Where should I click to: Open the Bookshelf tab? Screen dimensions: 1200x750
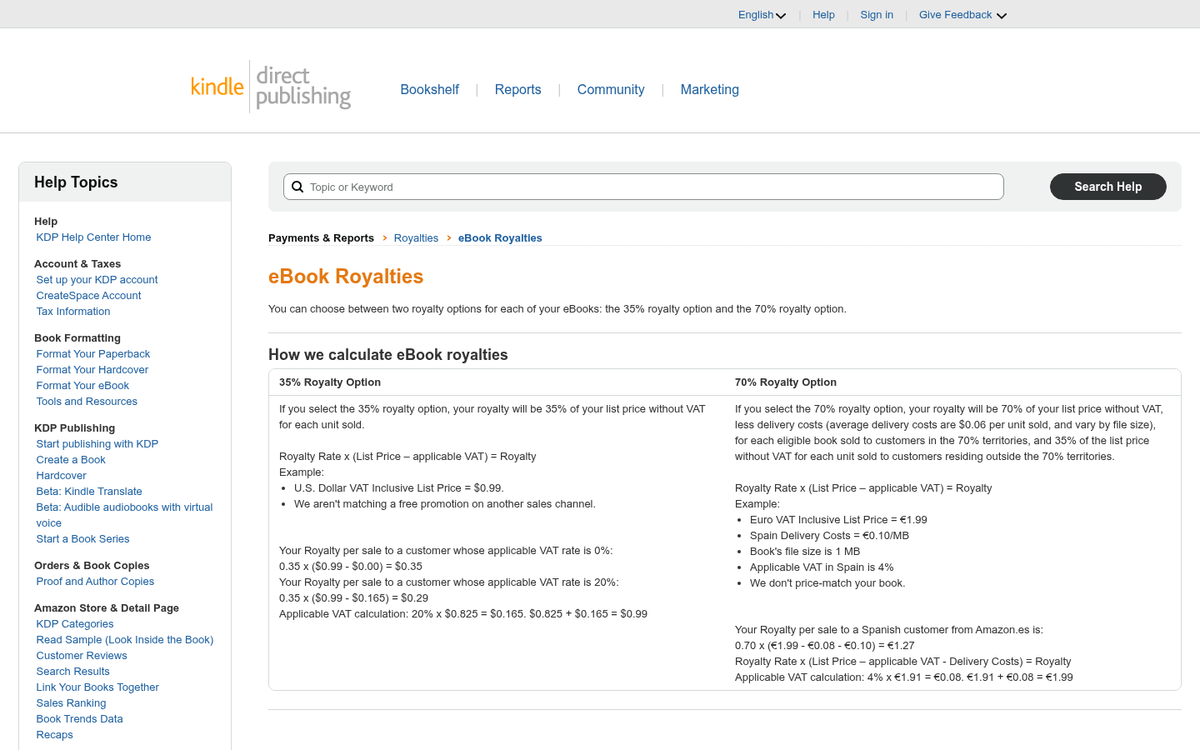430,89
